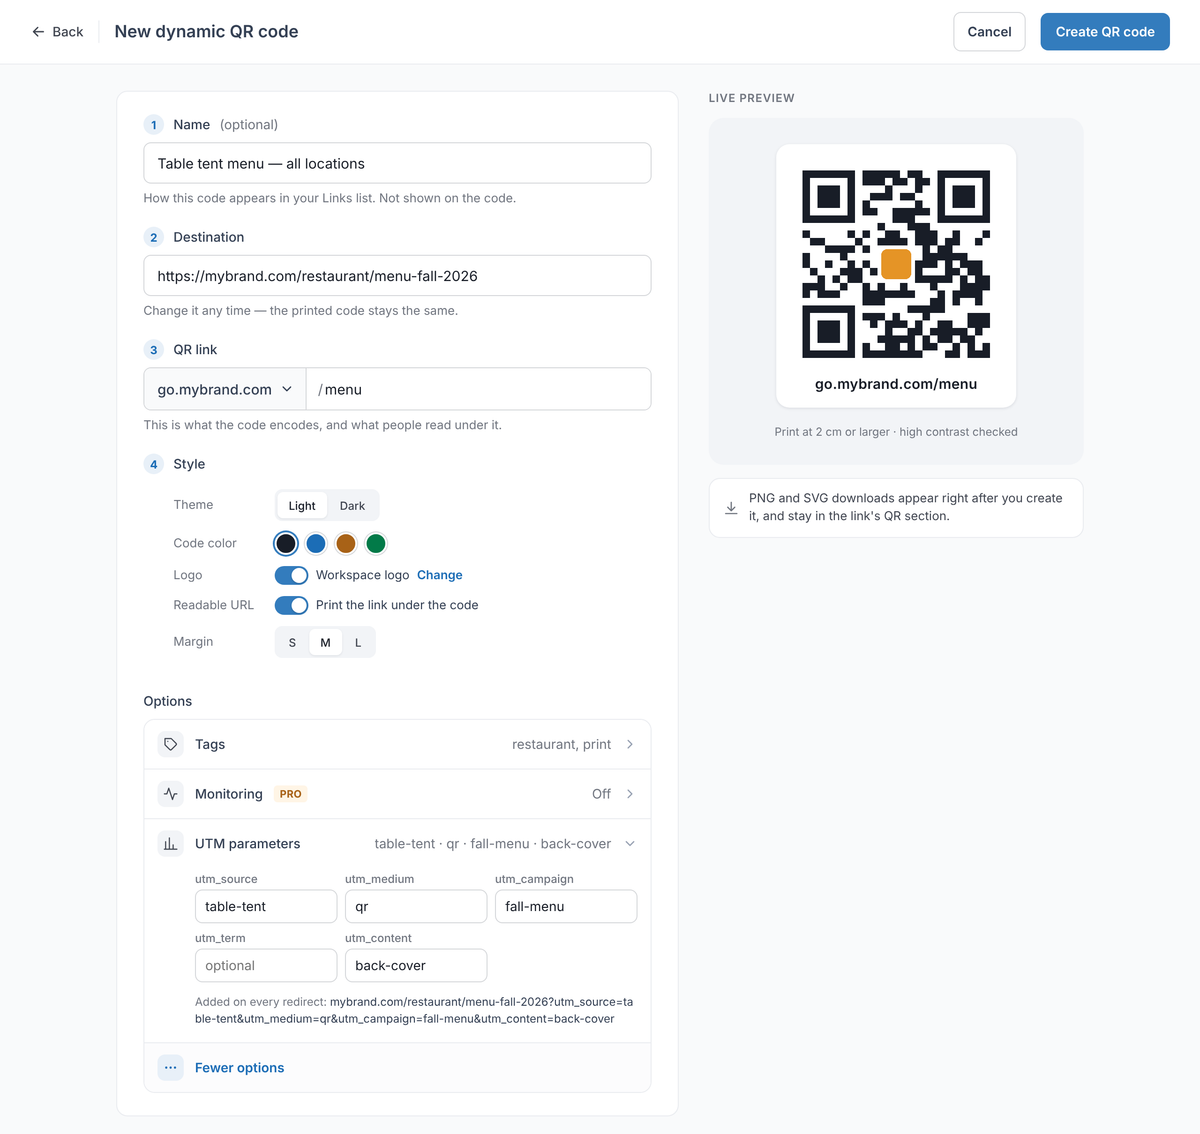The width and height of the screenshot is (1200, 1134).
Task: Click the QR link slug field
Action: click(x=478, y=389)
